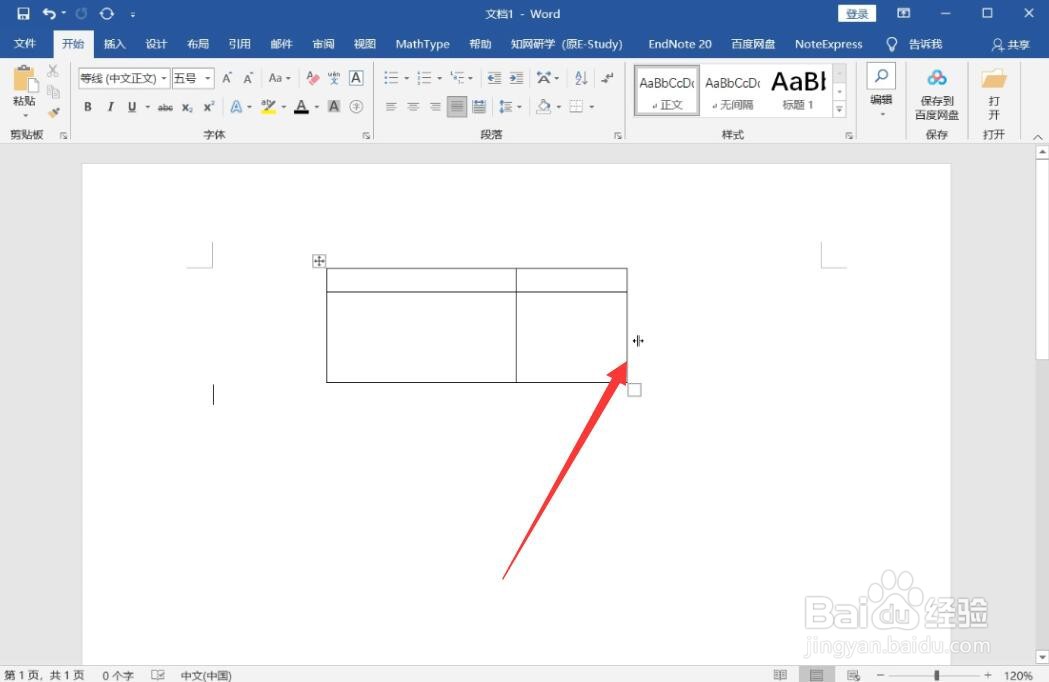The width and height of the screenshot is (1049, 682).
Task: Click the Undo arrow icon
Action: (x=50, y=13)
